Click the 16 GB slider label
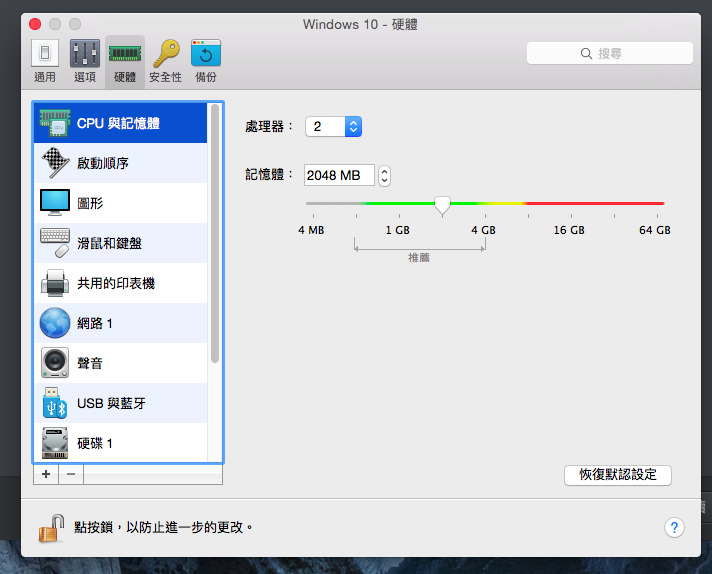Image resolution: width=712 pixels, height=574 pixels. 569,230
